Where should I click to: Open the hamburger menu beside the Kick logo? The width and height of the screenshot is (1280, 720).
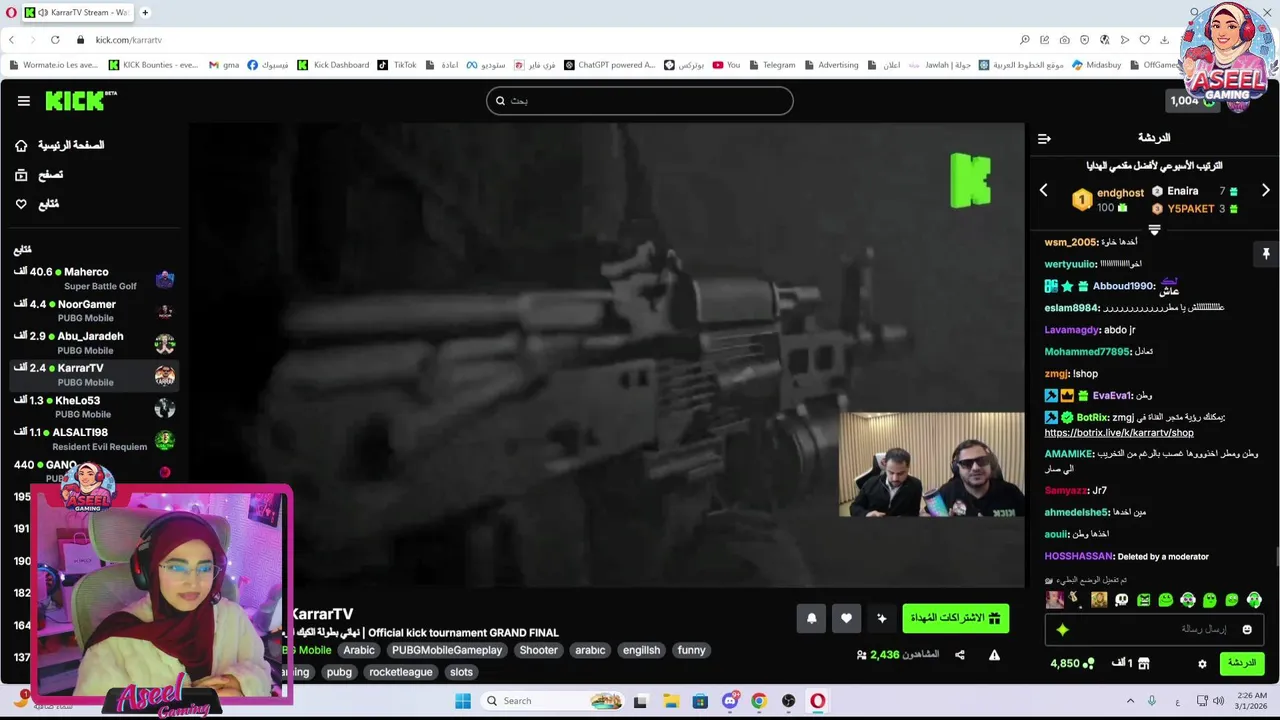[23, 101]
